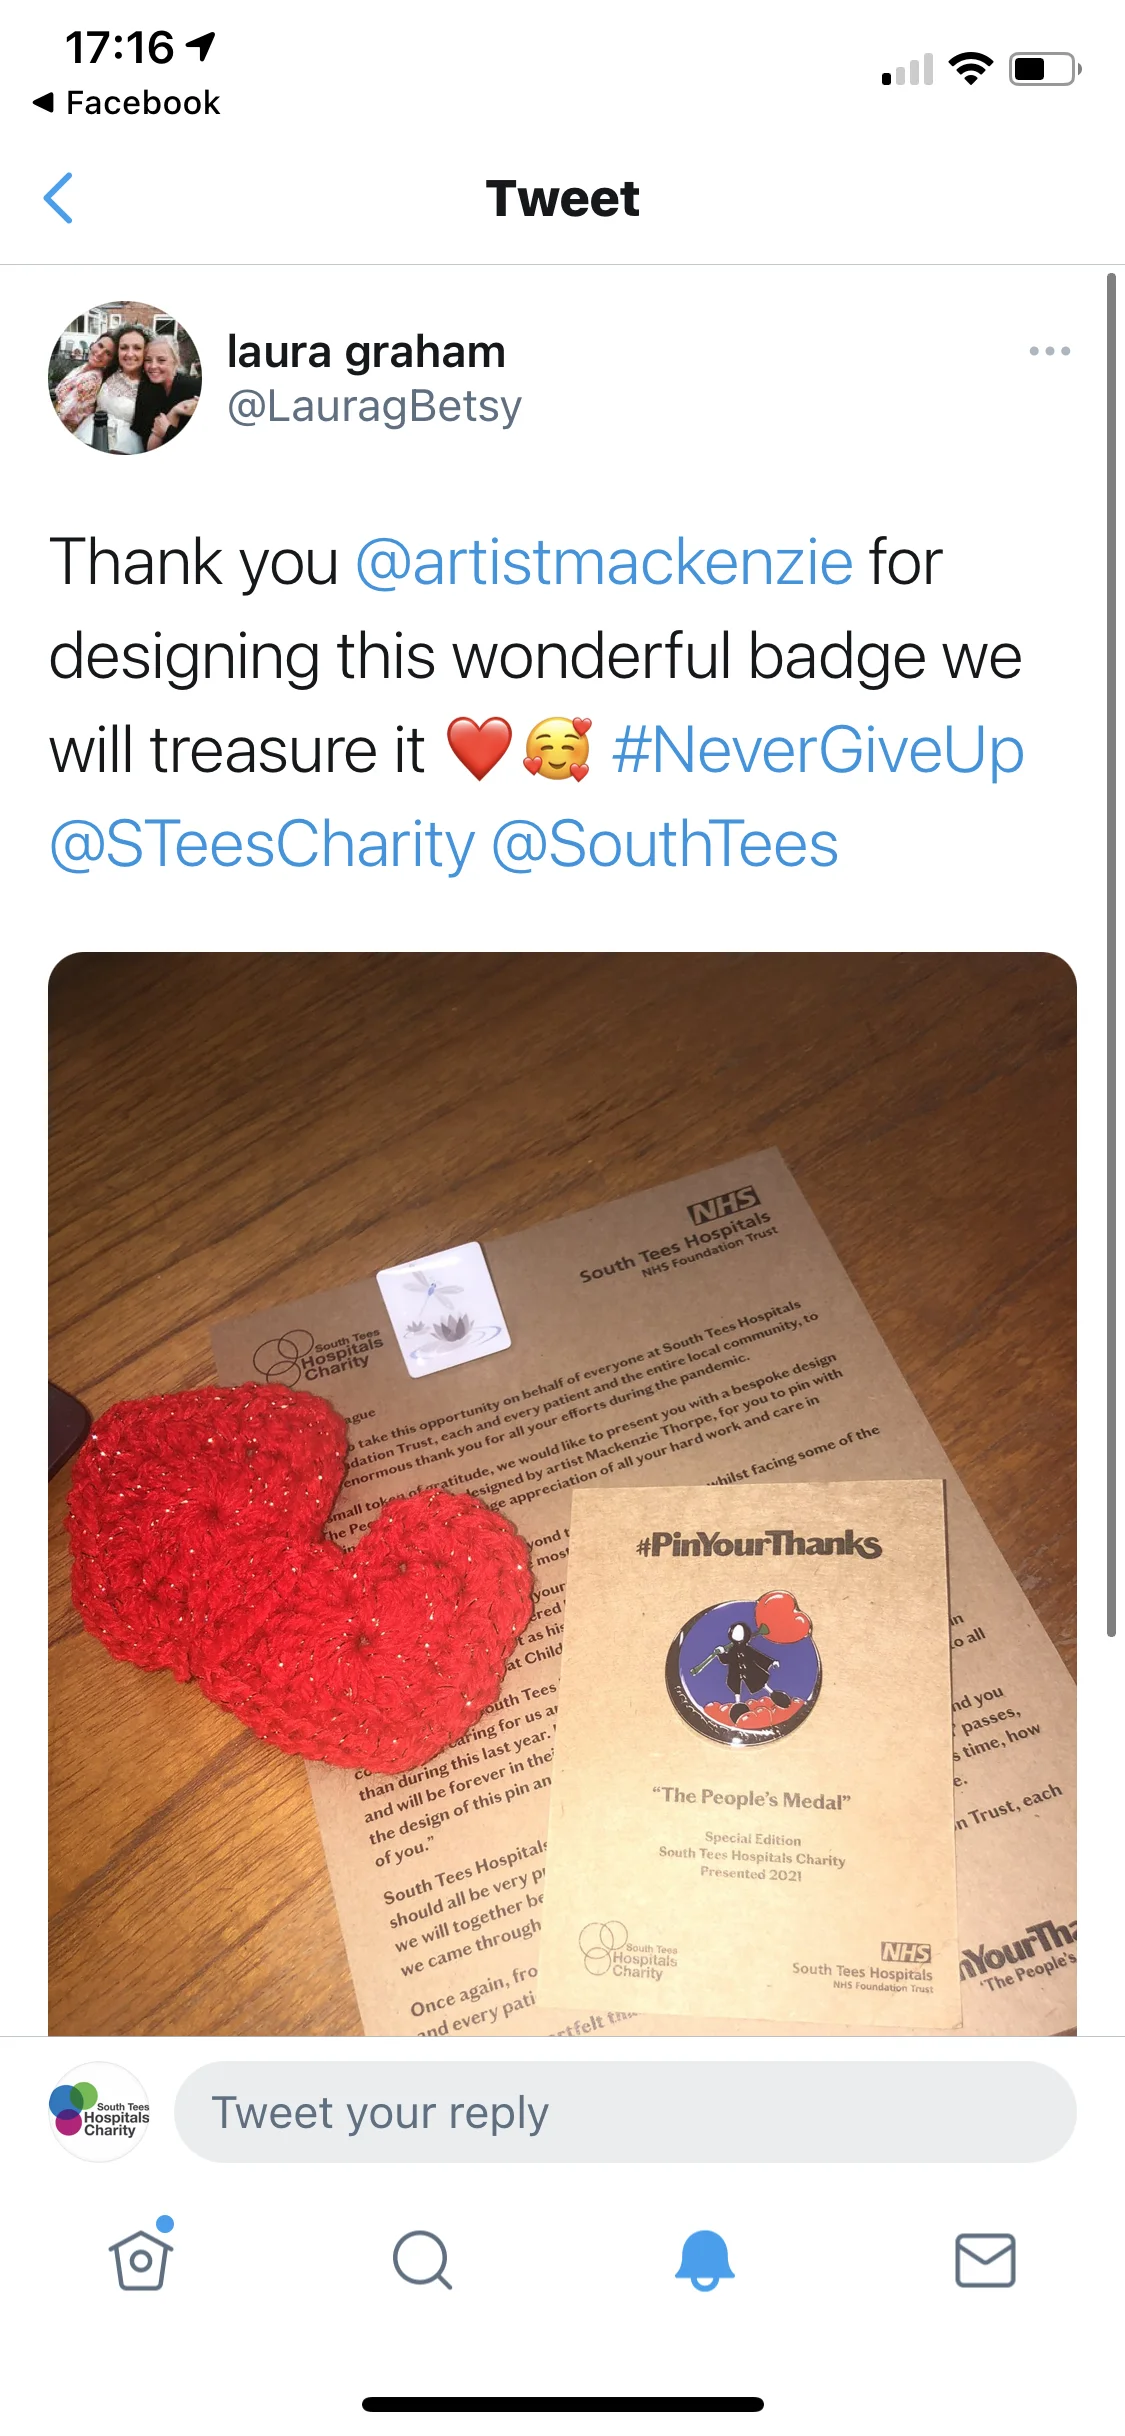Open the @STeesCharity mention

click(262, 844)
